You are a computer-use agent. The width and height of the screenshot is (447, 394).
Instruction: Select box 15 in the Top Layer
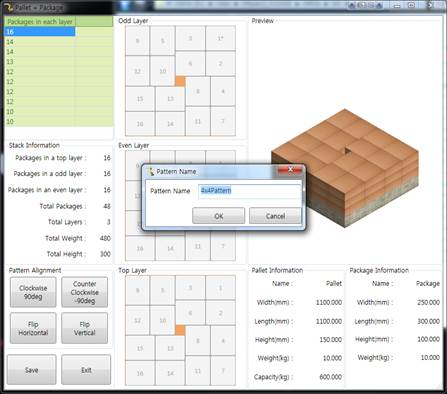click(140, 348)
